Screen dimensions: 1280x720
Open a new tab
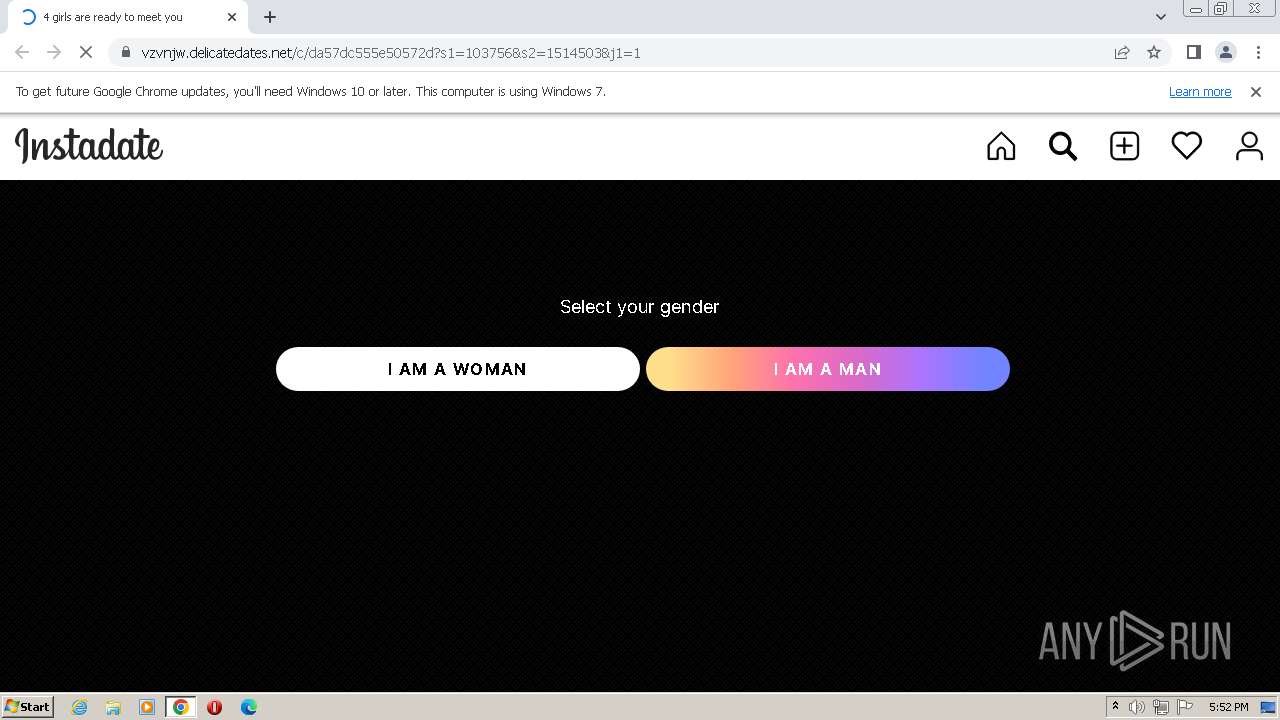[x=270, y=17]
